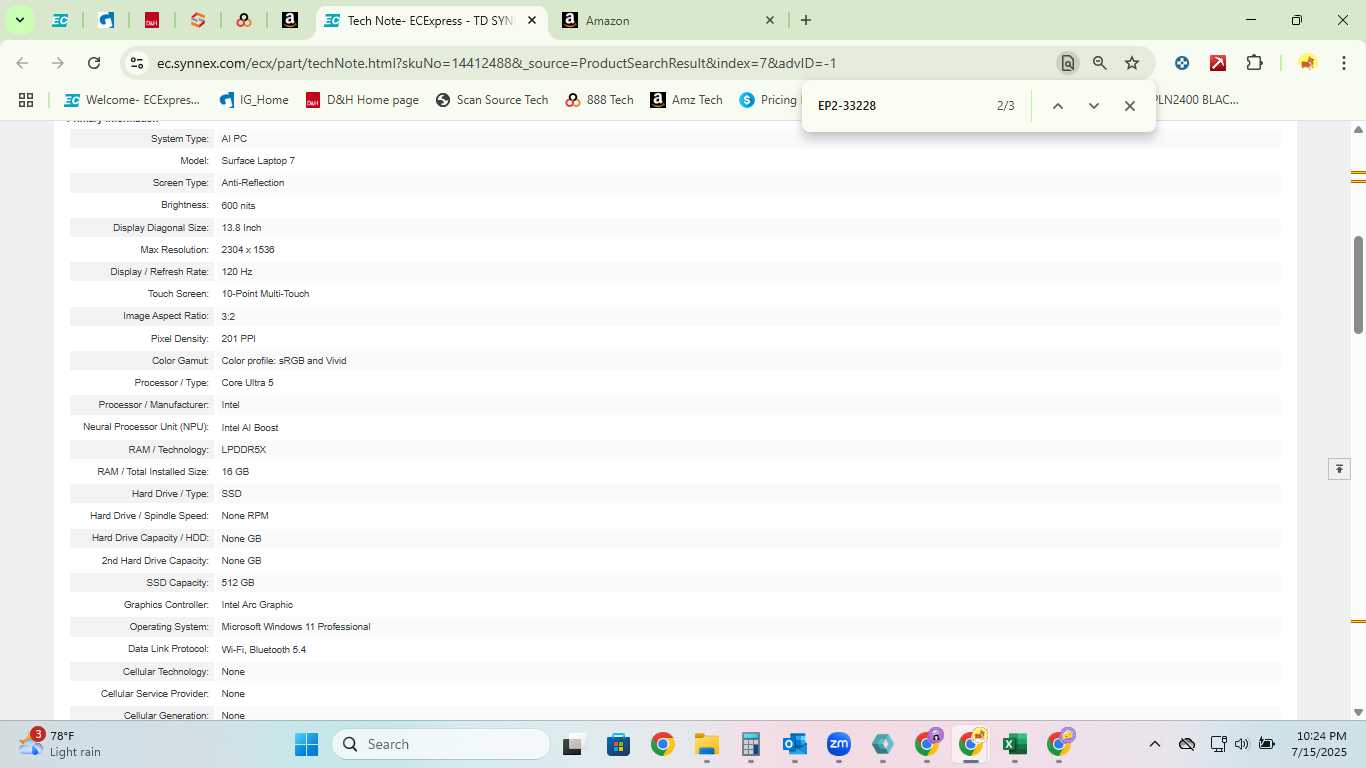Open Welcome- ECExpress bookmark

(132, 100)
